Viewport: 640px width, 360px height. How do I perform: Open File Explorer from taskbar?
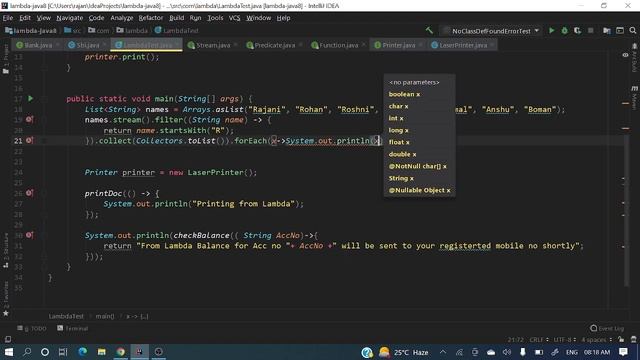pyautogui.click(x=102, y=352)
